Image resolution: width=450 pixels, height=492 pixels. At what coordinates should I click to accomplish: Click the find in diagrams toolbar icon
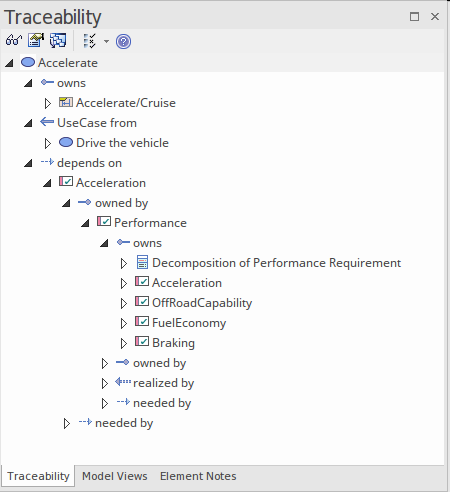(58, 41)
